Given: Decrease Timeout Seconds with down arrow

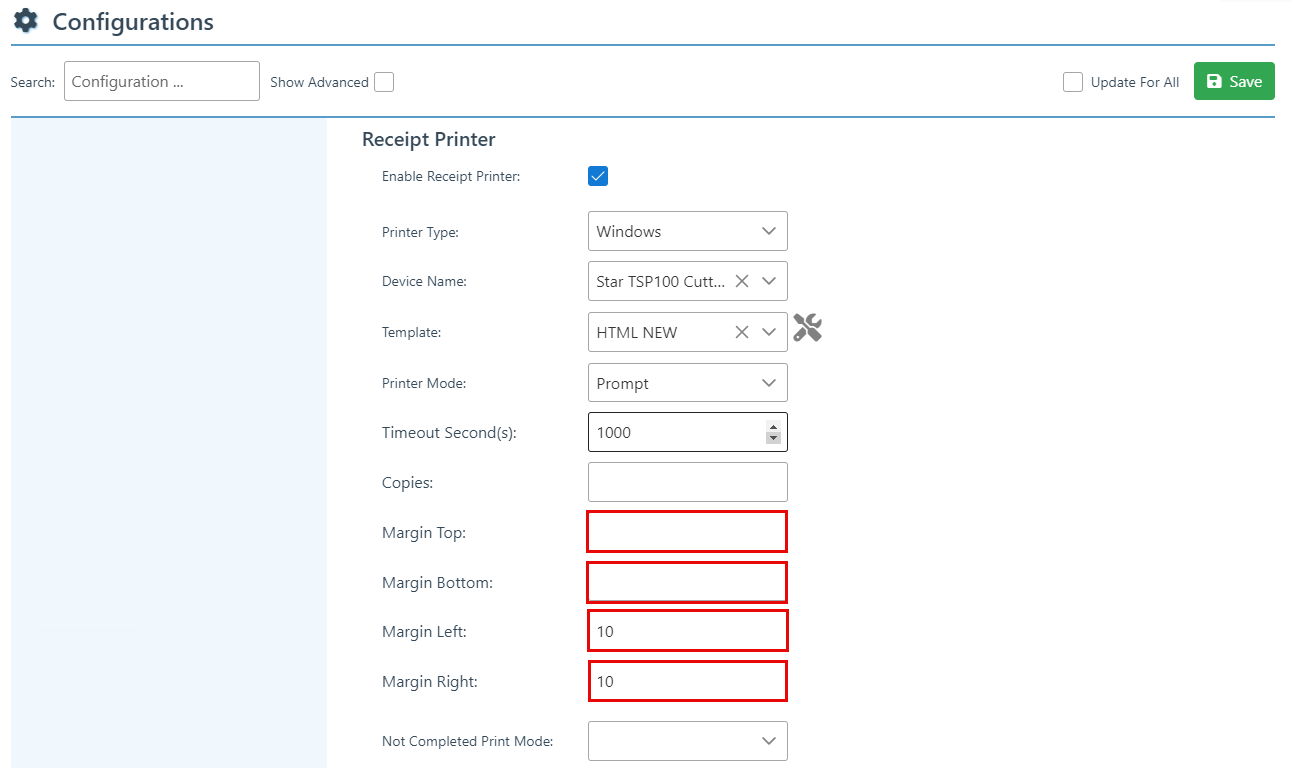Looking at the screenshot, I should (x=773, y=438).
